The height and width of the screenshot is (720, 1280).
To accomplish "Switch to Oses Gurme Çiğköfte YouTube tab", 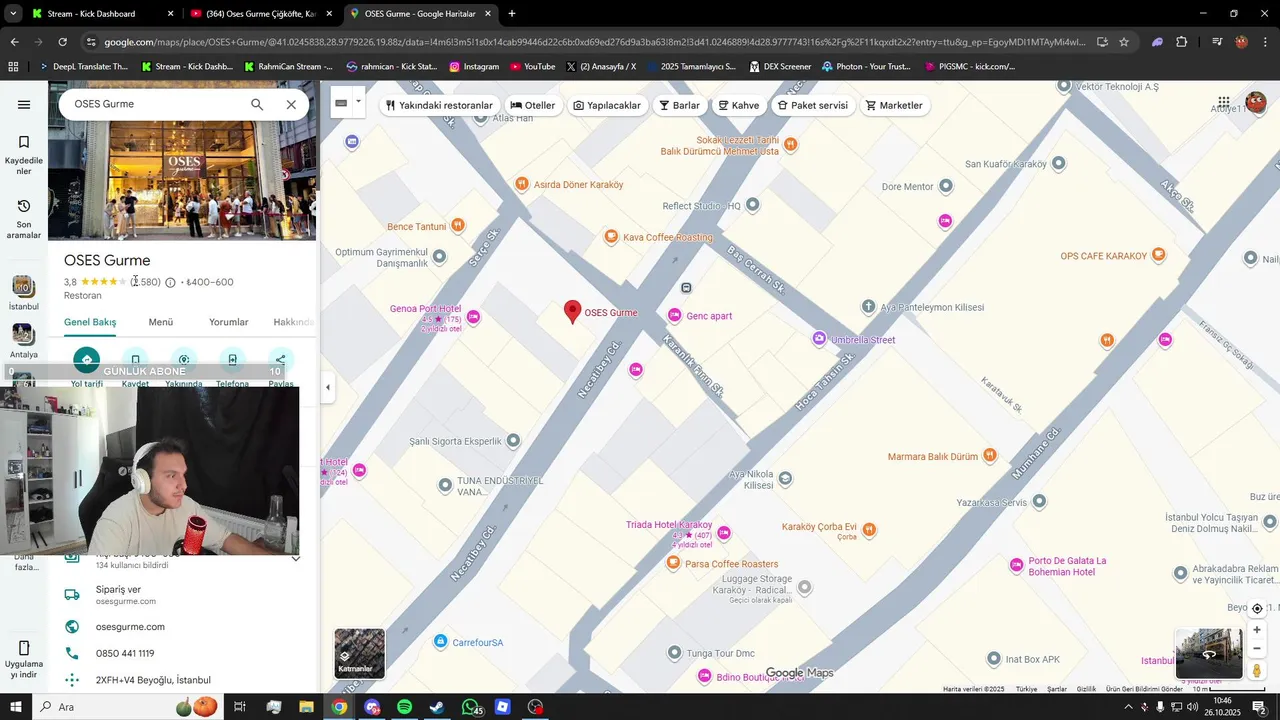I will pyautogui.click(x=260, y=14).
